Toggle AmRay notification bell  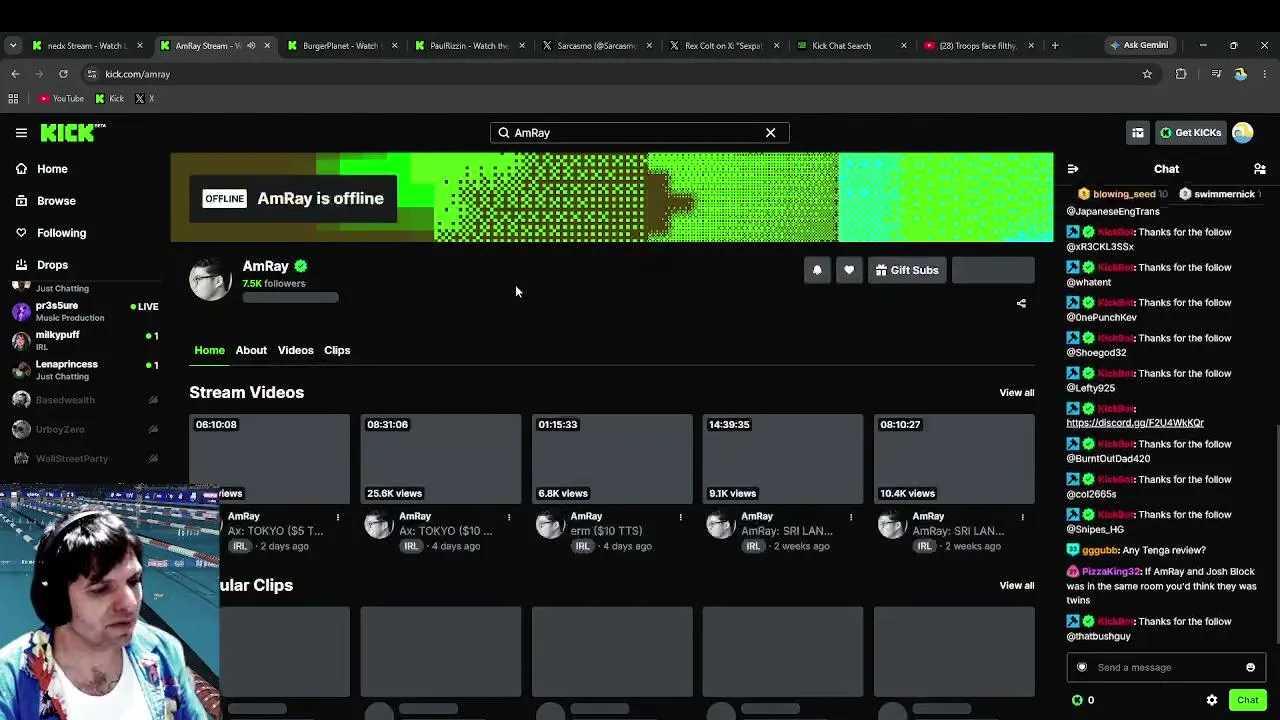coord(817,270)
